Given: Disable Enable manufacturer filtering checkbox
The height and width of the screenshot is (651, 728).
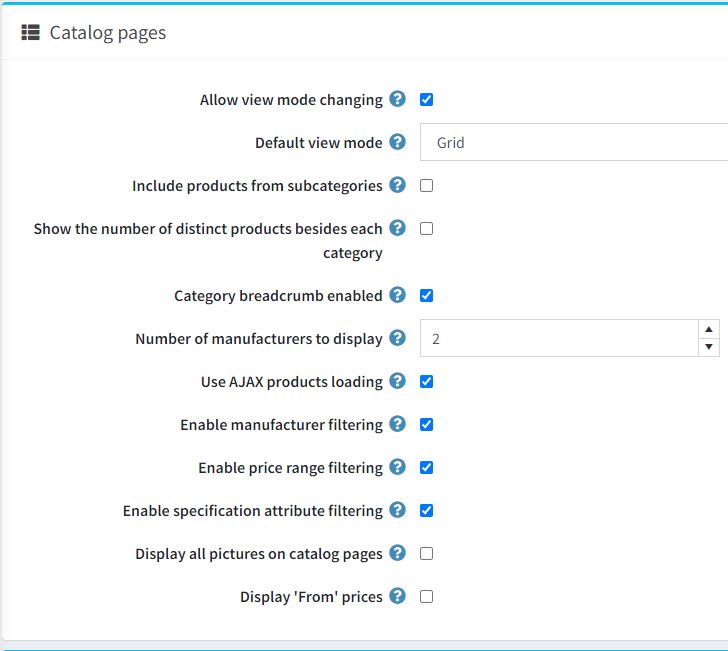Looking at the screenshot, I should tap(427, 424).
